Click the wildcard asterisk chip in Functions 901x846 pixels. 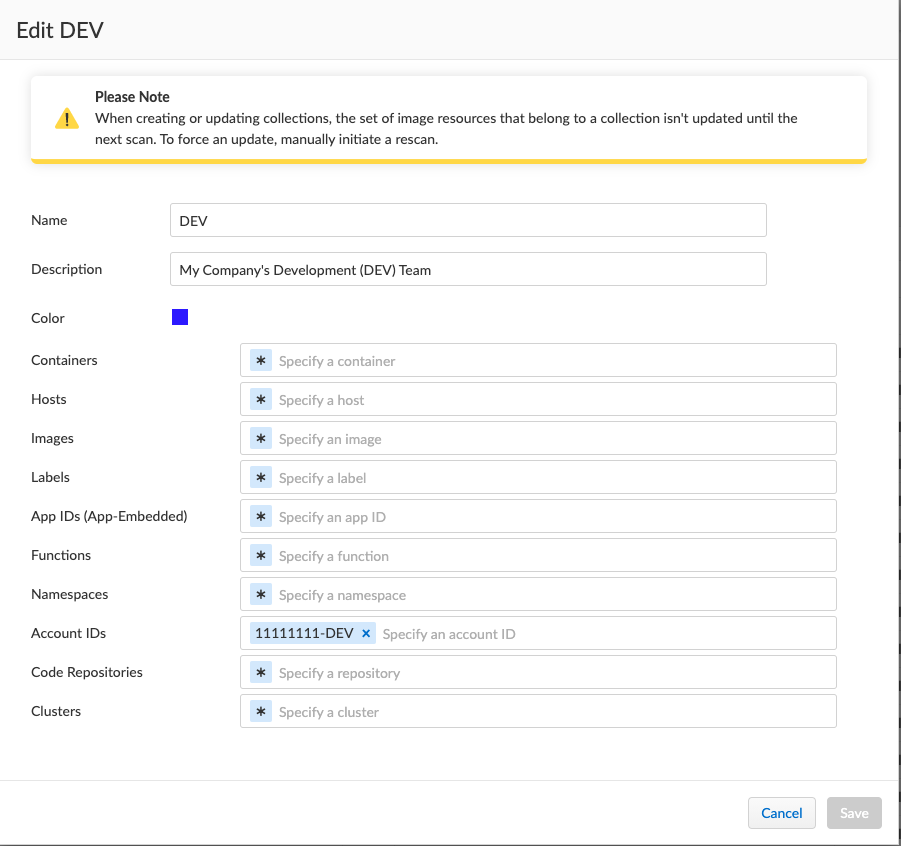(261, 556)
